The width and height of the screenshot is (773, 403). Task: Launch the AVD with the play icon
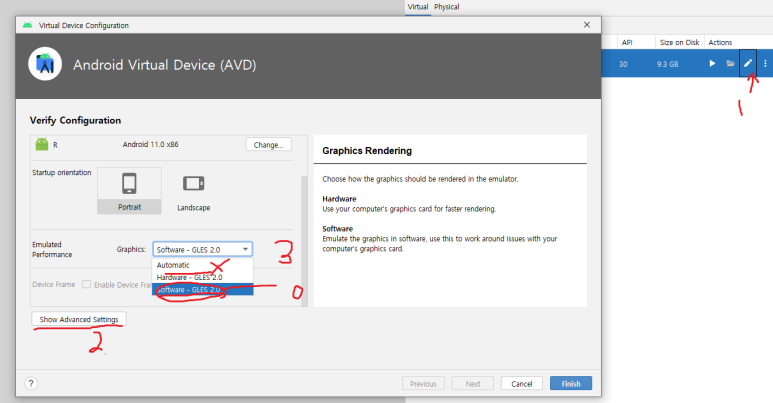(x=712, y=63)
